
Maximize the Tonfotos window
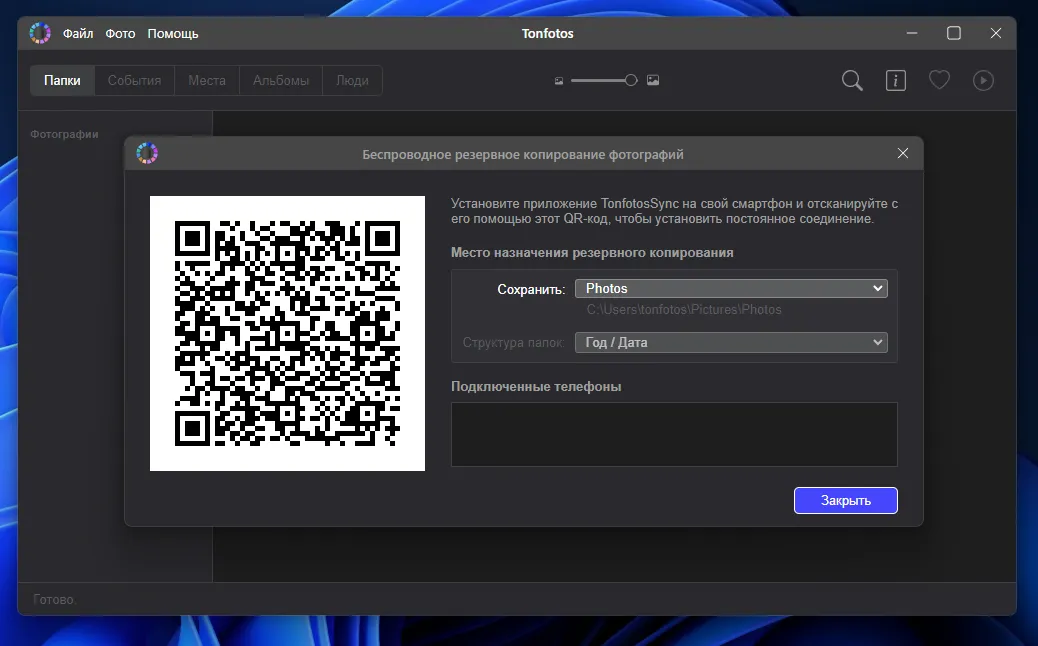click(953, 33)
